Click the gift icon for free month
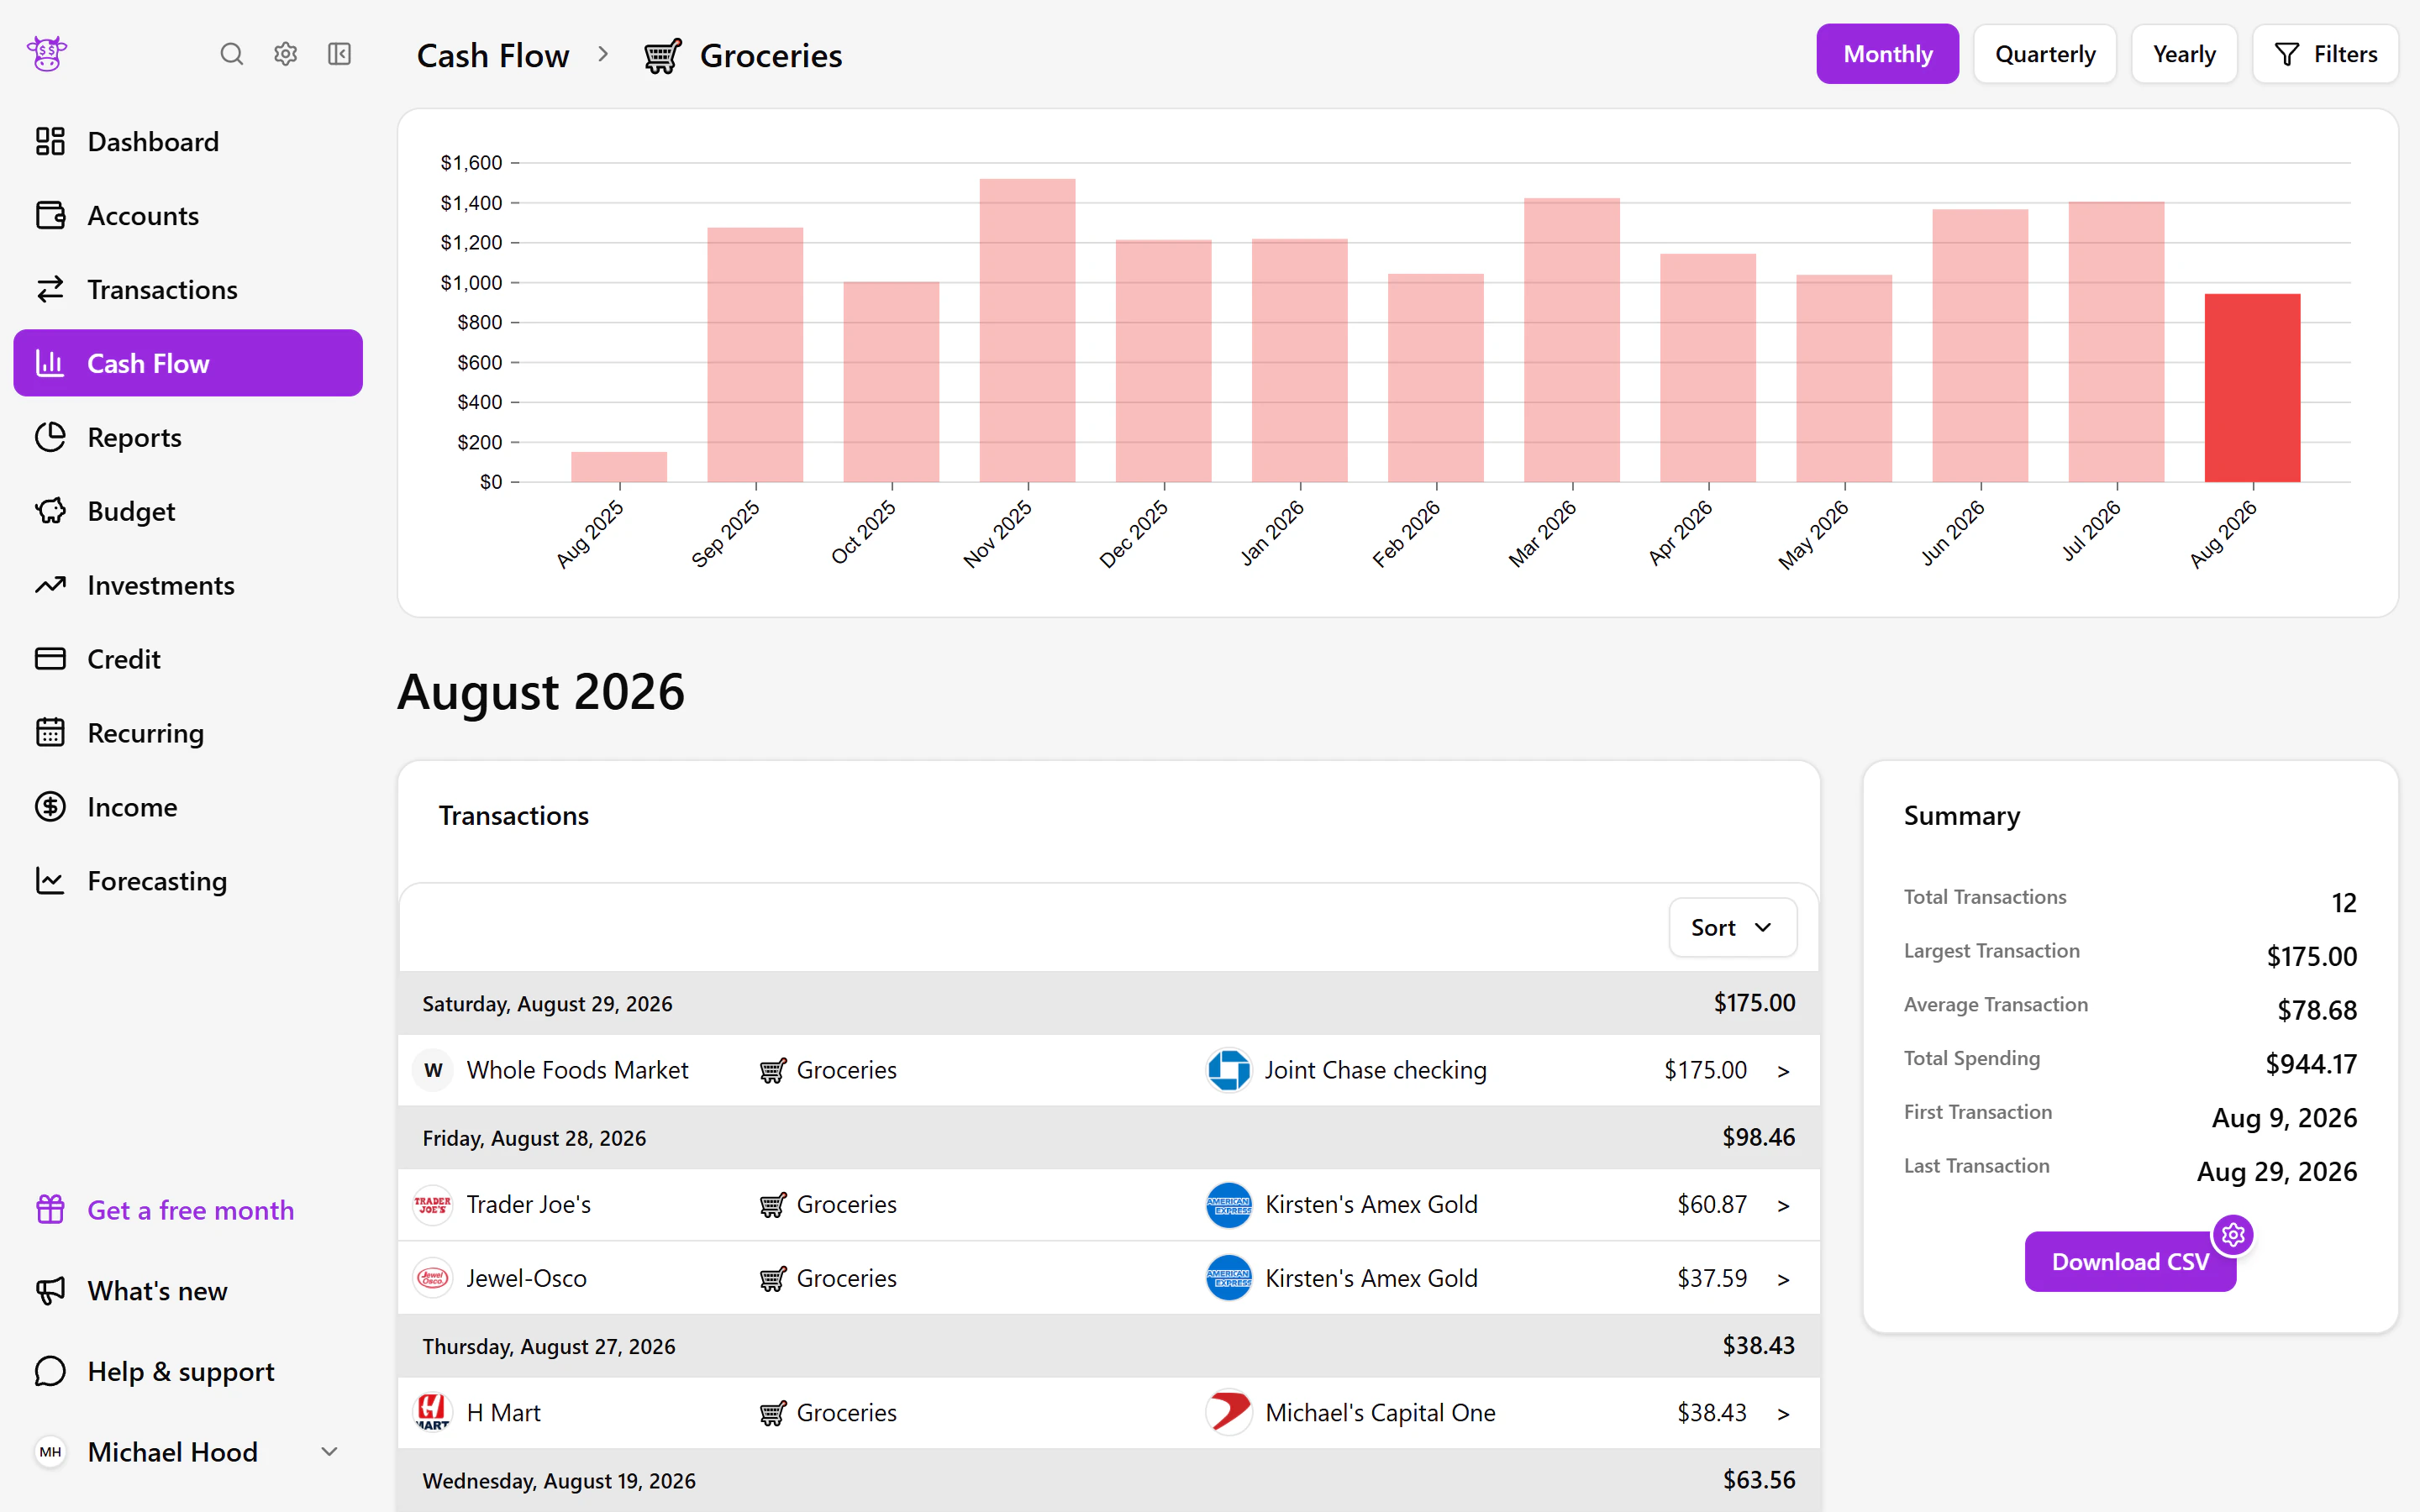This screenshot has width=2420, height=1512. click(x=50, y=1210)
